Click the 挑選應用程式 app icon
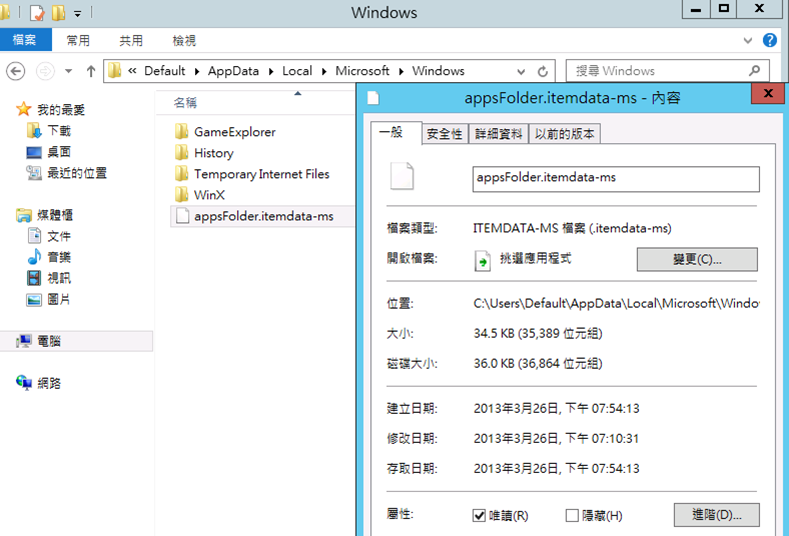789x536 pixels. tap(482, 260)
